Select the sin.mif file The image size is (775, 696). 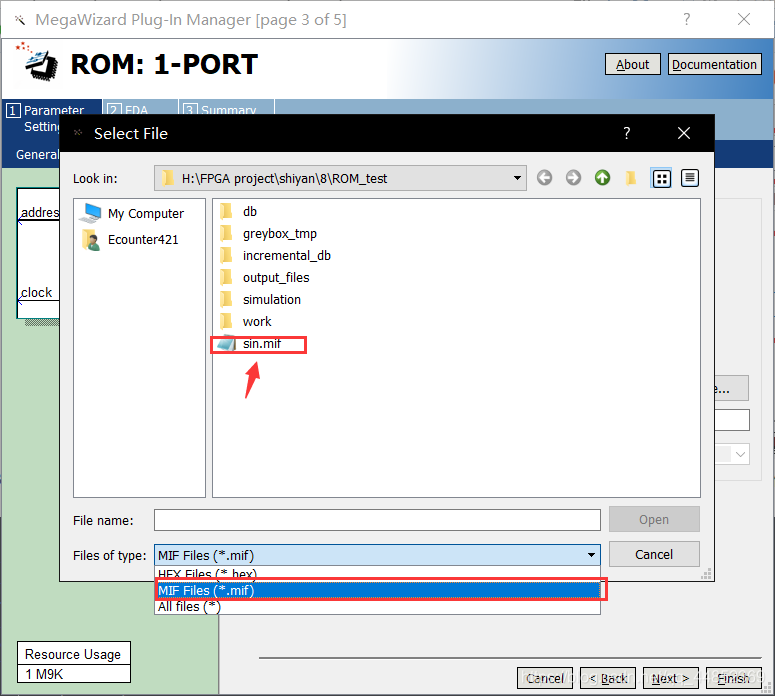[x=250, y=344]
